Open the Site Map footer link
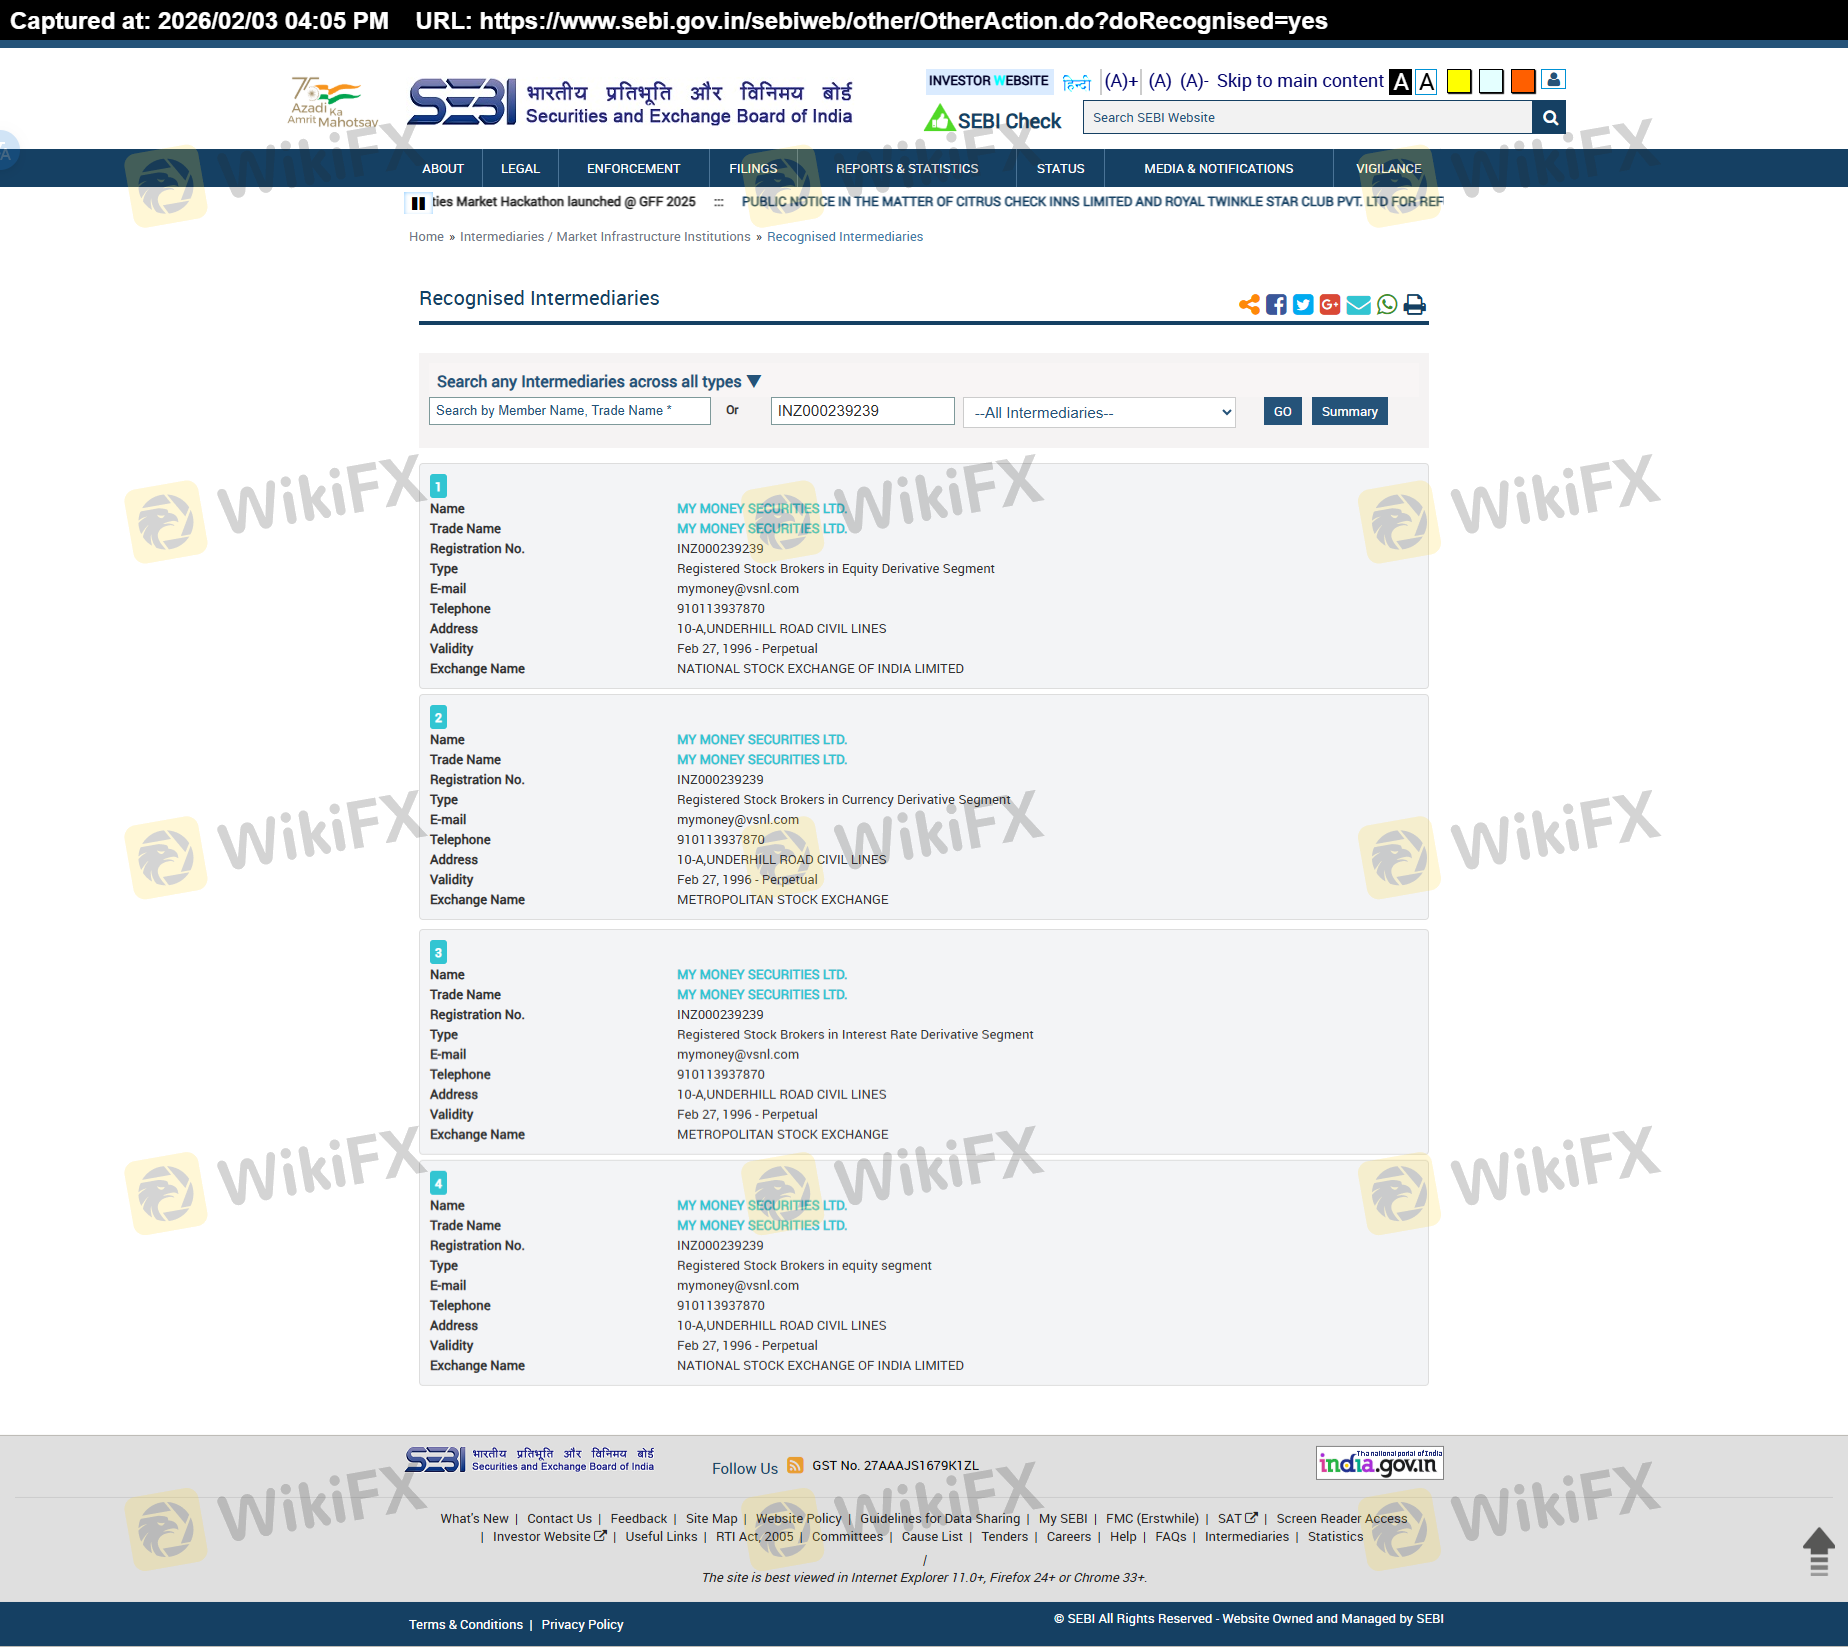1848x1647 pixels. point(712,1519)
